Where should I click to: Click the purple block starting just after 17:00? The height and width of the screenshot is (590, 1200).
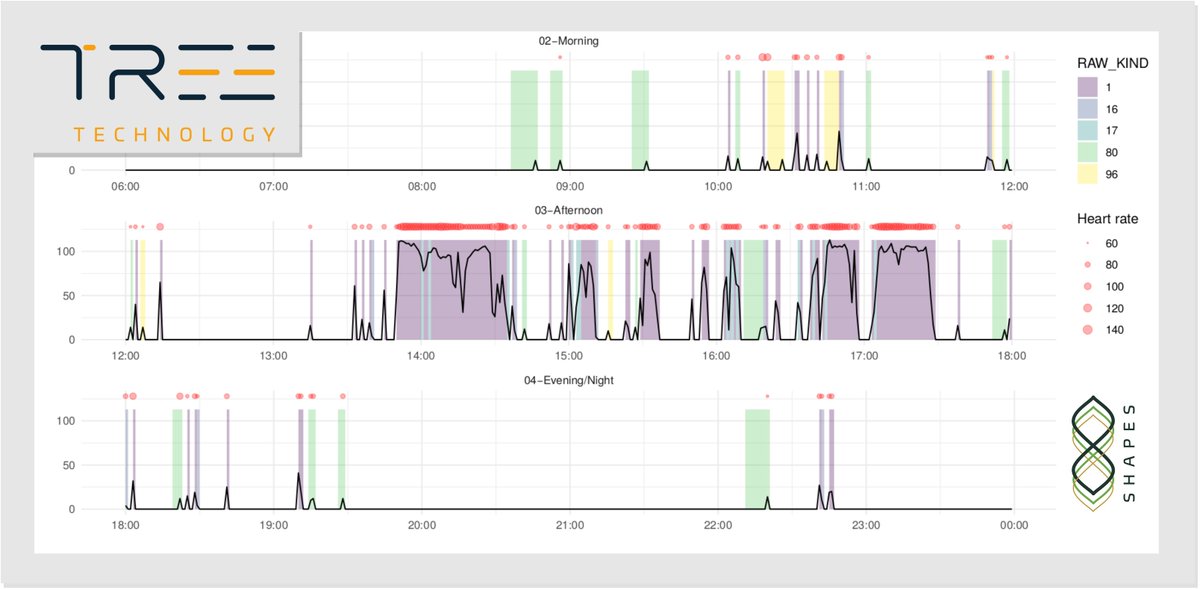point(904,290)
